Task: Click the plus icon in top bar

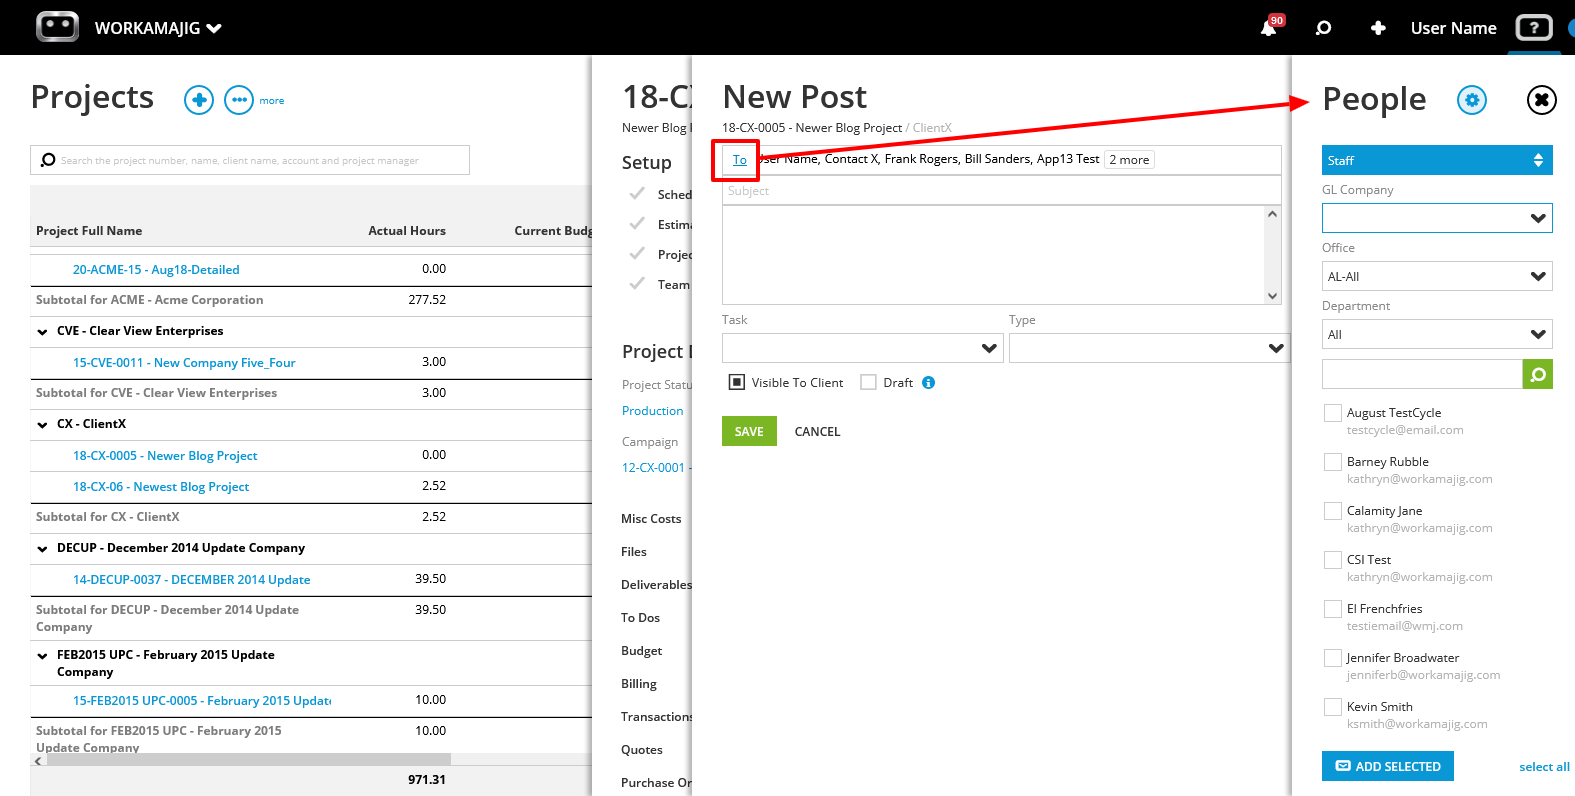Action: click(x=1378, y=28)
